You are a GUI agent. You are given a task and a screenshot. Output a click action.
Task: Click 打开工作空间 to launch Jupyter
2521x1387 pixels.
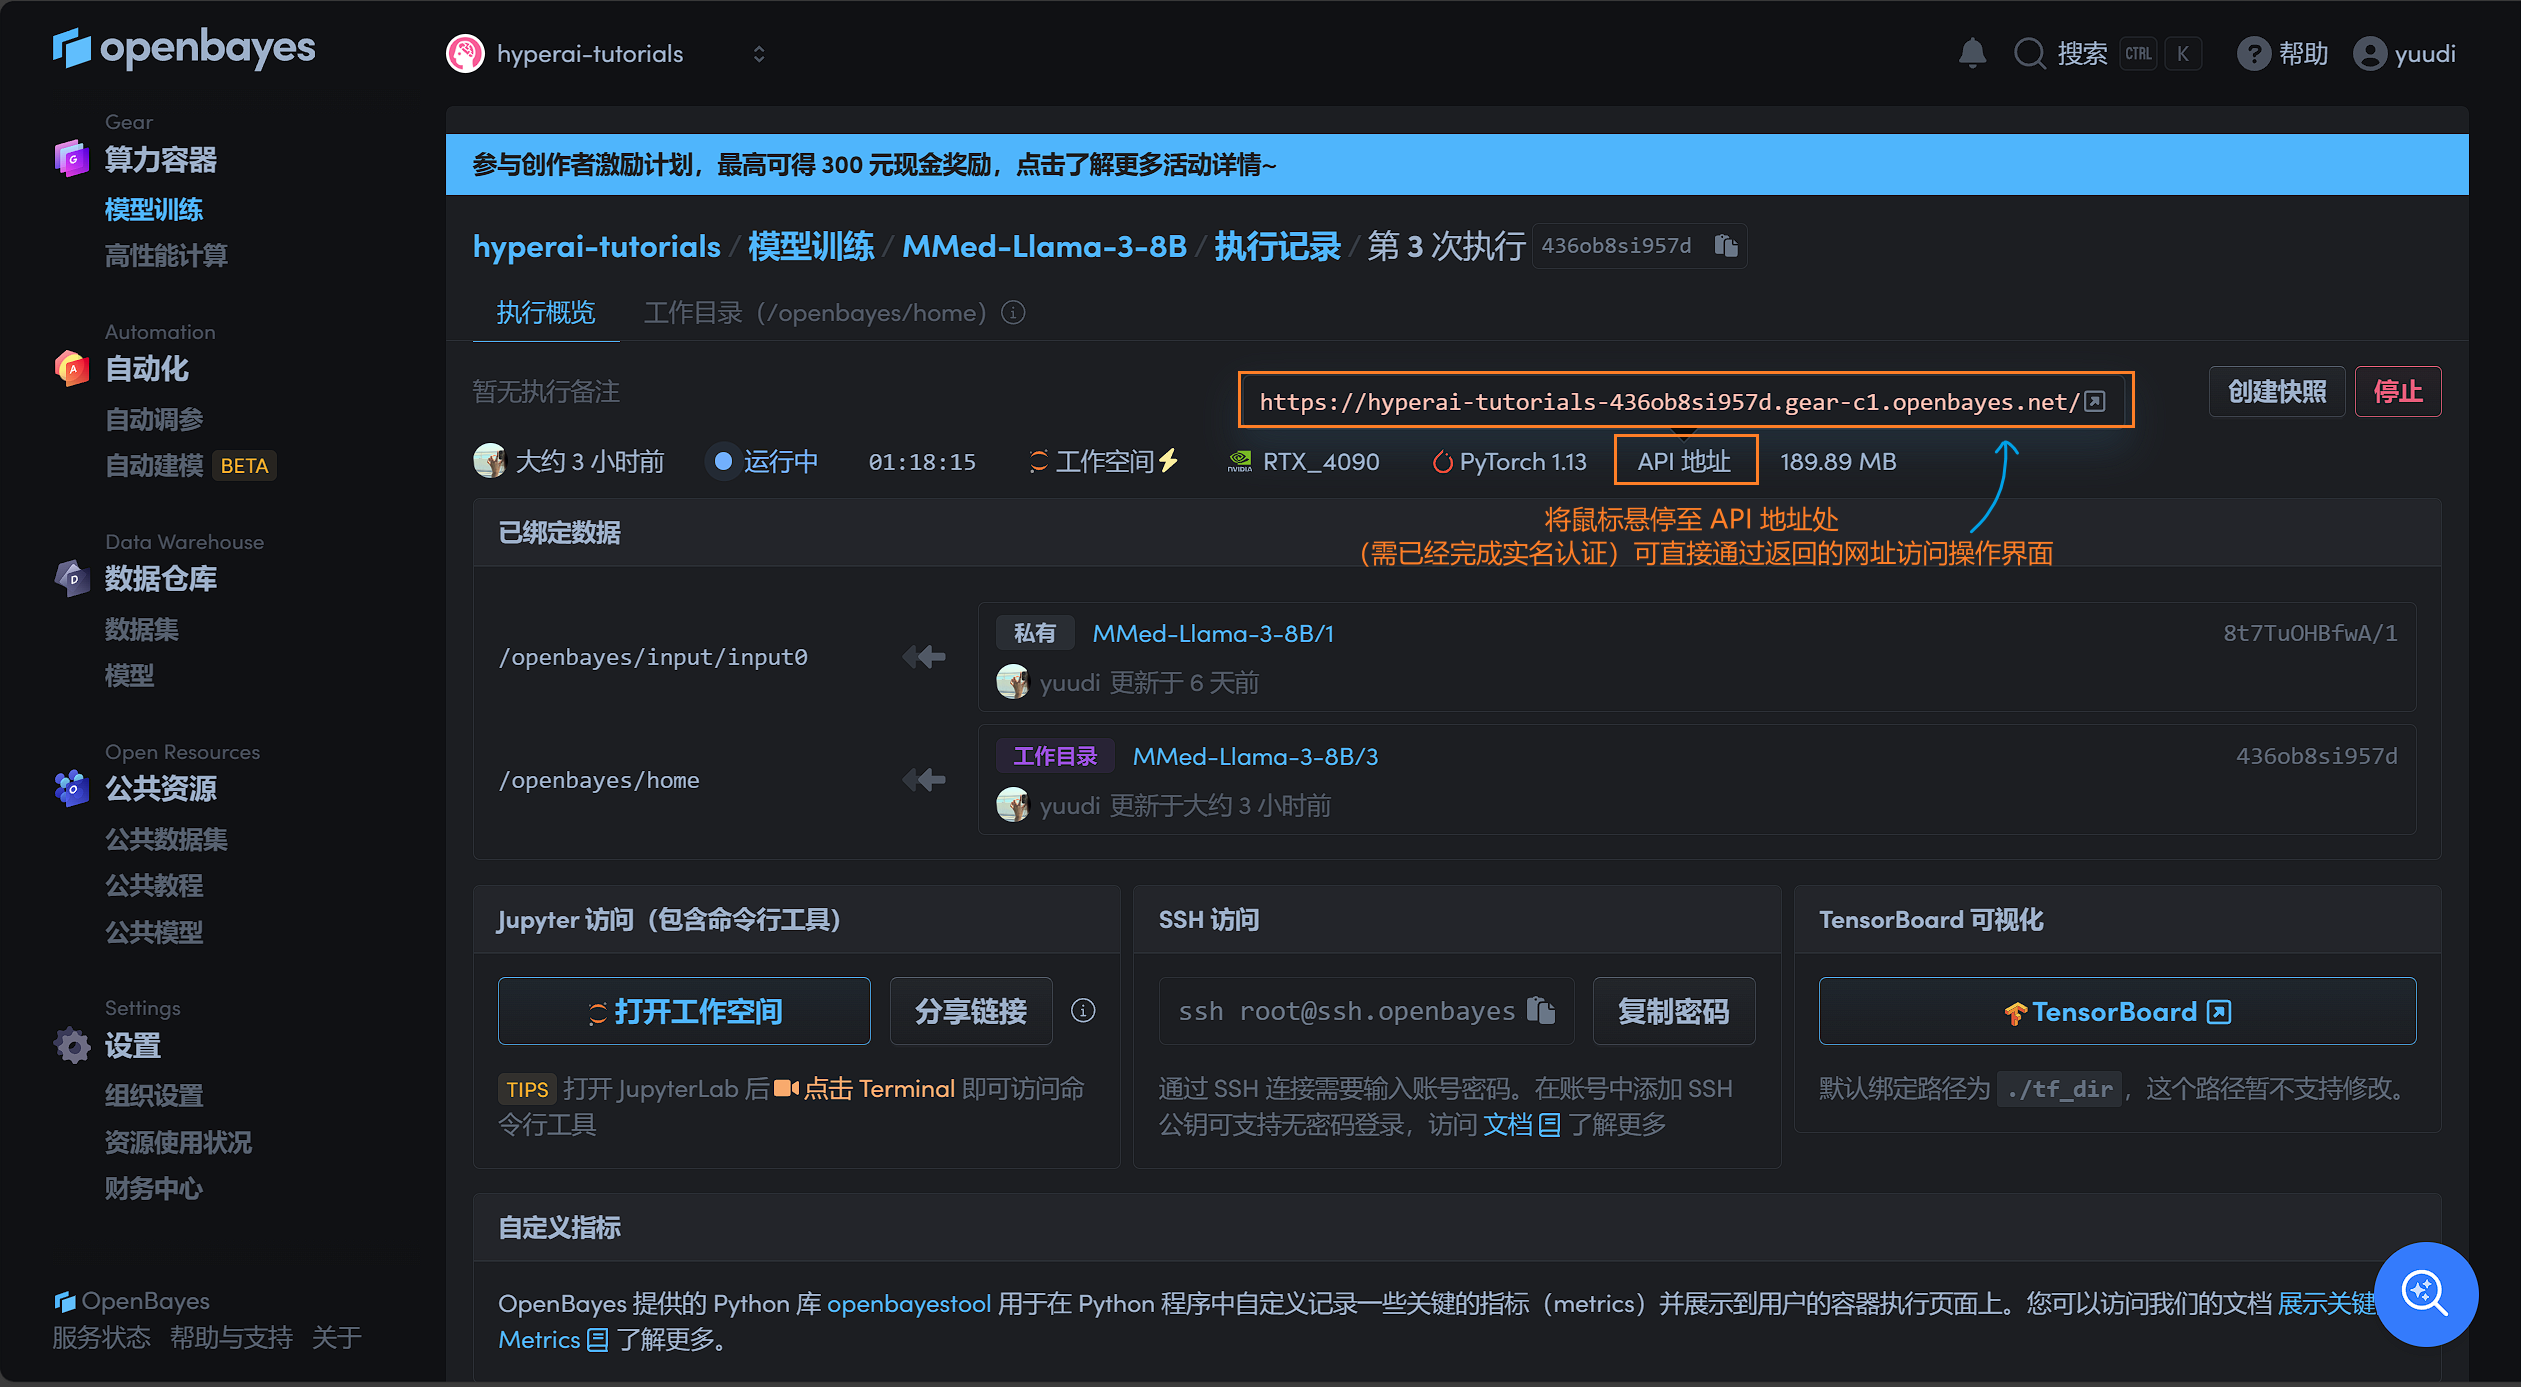[684, 1011]
